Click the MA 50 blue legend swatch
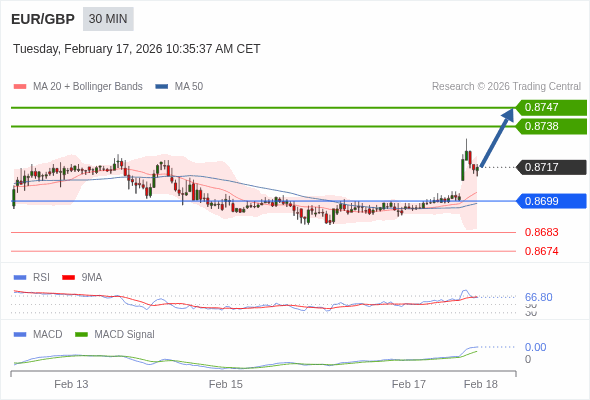 (x=162, y=87)
